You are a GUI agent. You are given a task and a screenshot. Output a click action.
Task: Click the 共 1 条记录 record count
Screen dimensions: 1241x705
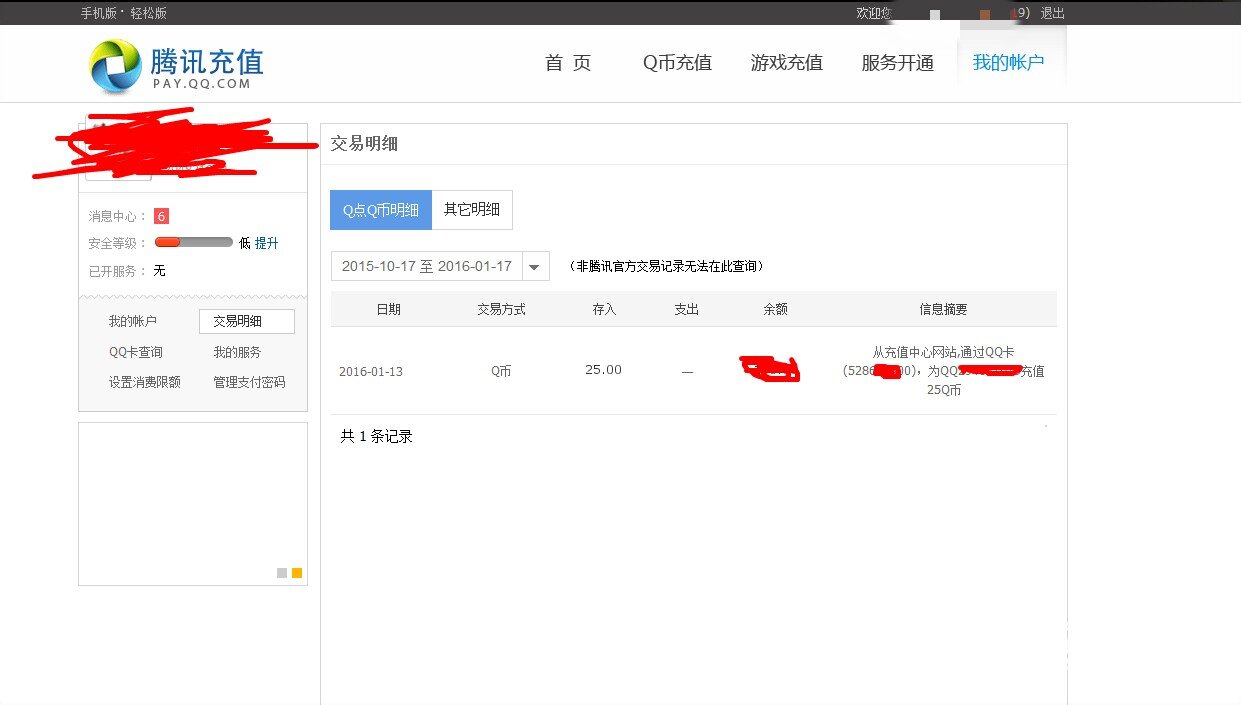coord(376,436)
